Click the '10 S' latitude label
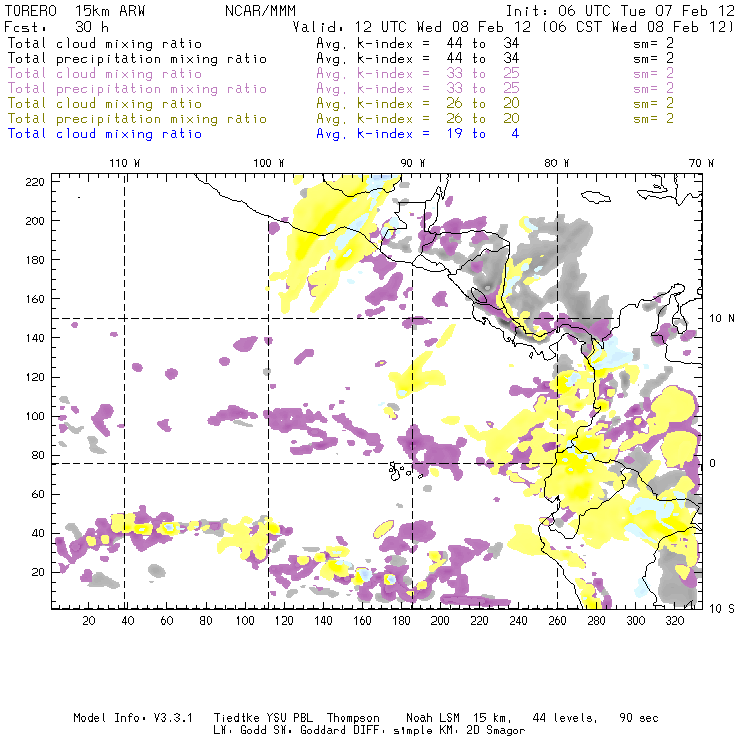Viewport: 740px width, 740px height. point(722,609)
